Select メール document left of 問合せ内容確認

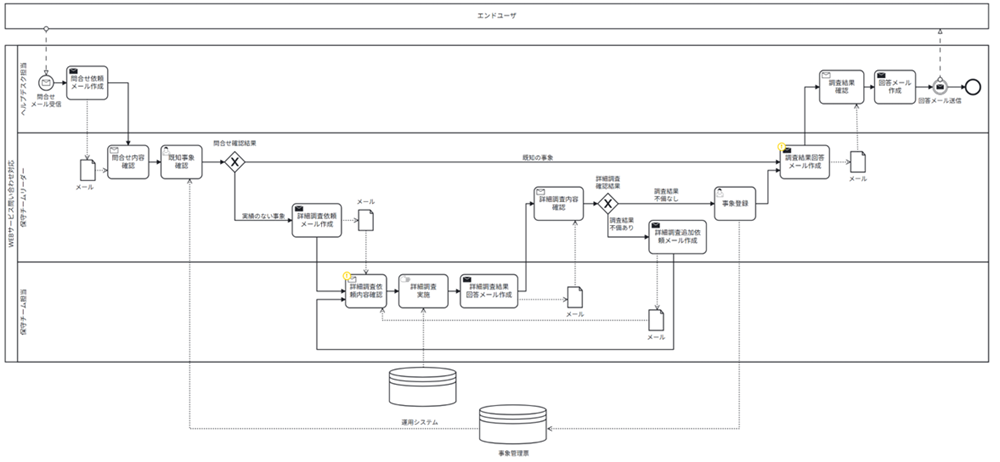[x=87, y=170]
